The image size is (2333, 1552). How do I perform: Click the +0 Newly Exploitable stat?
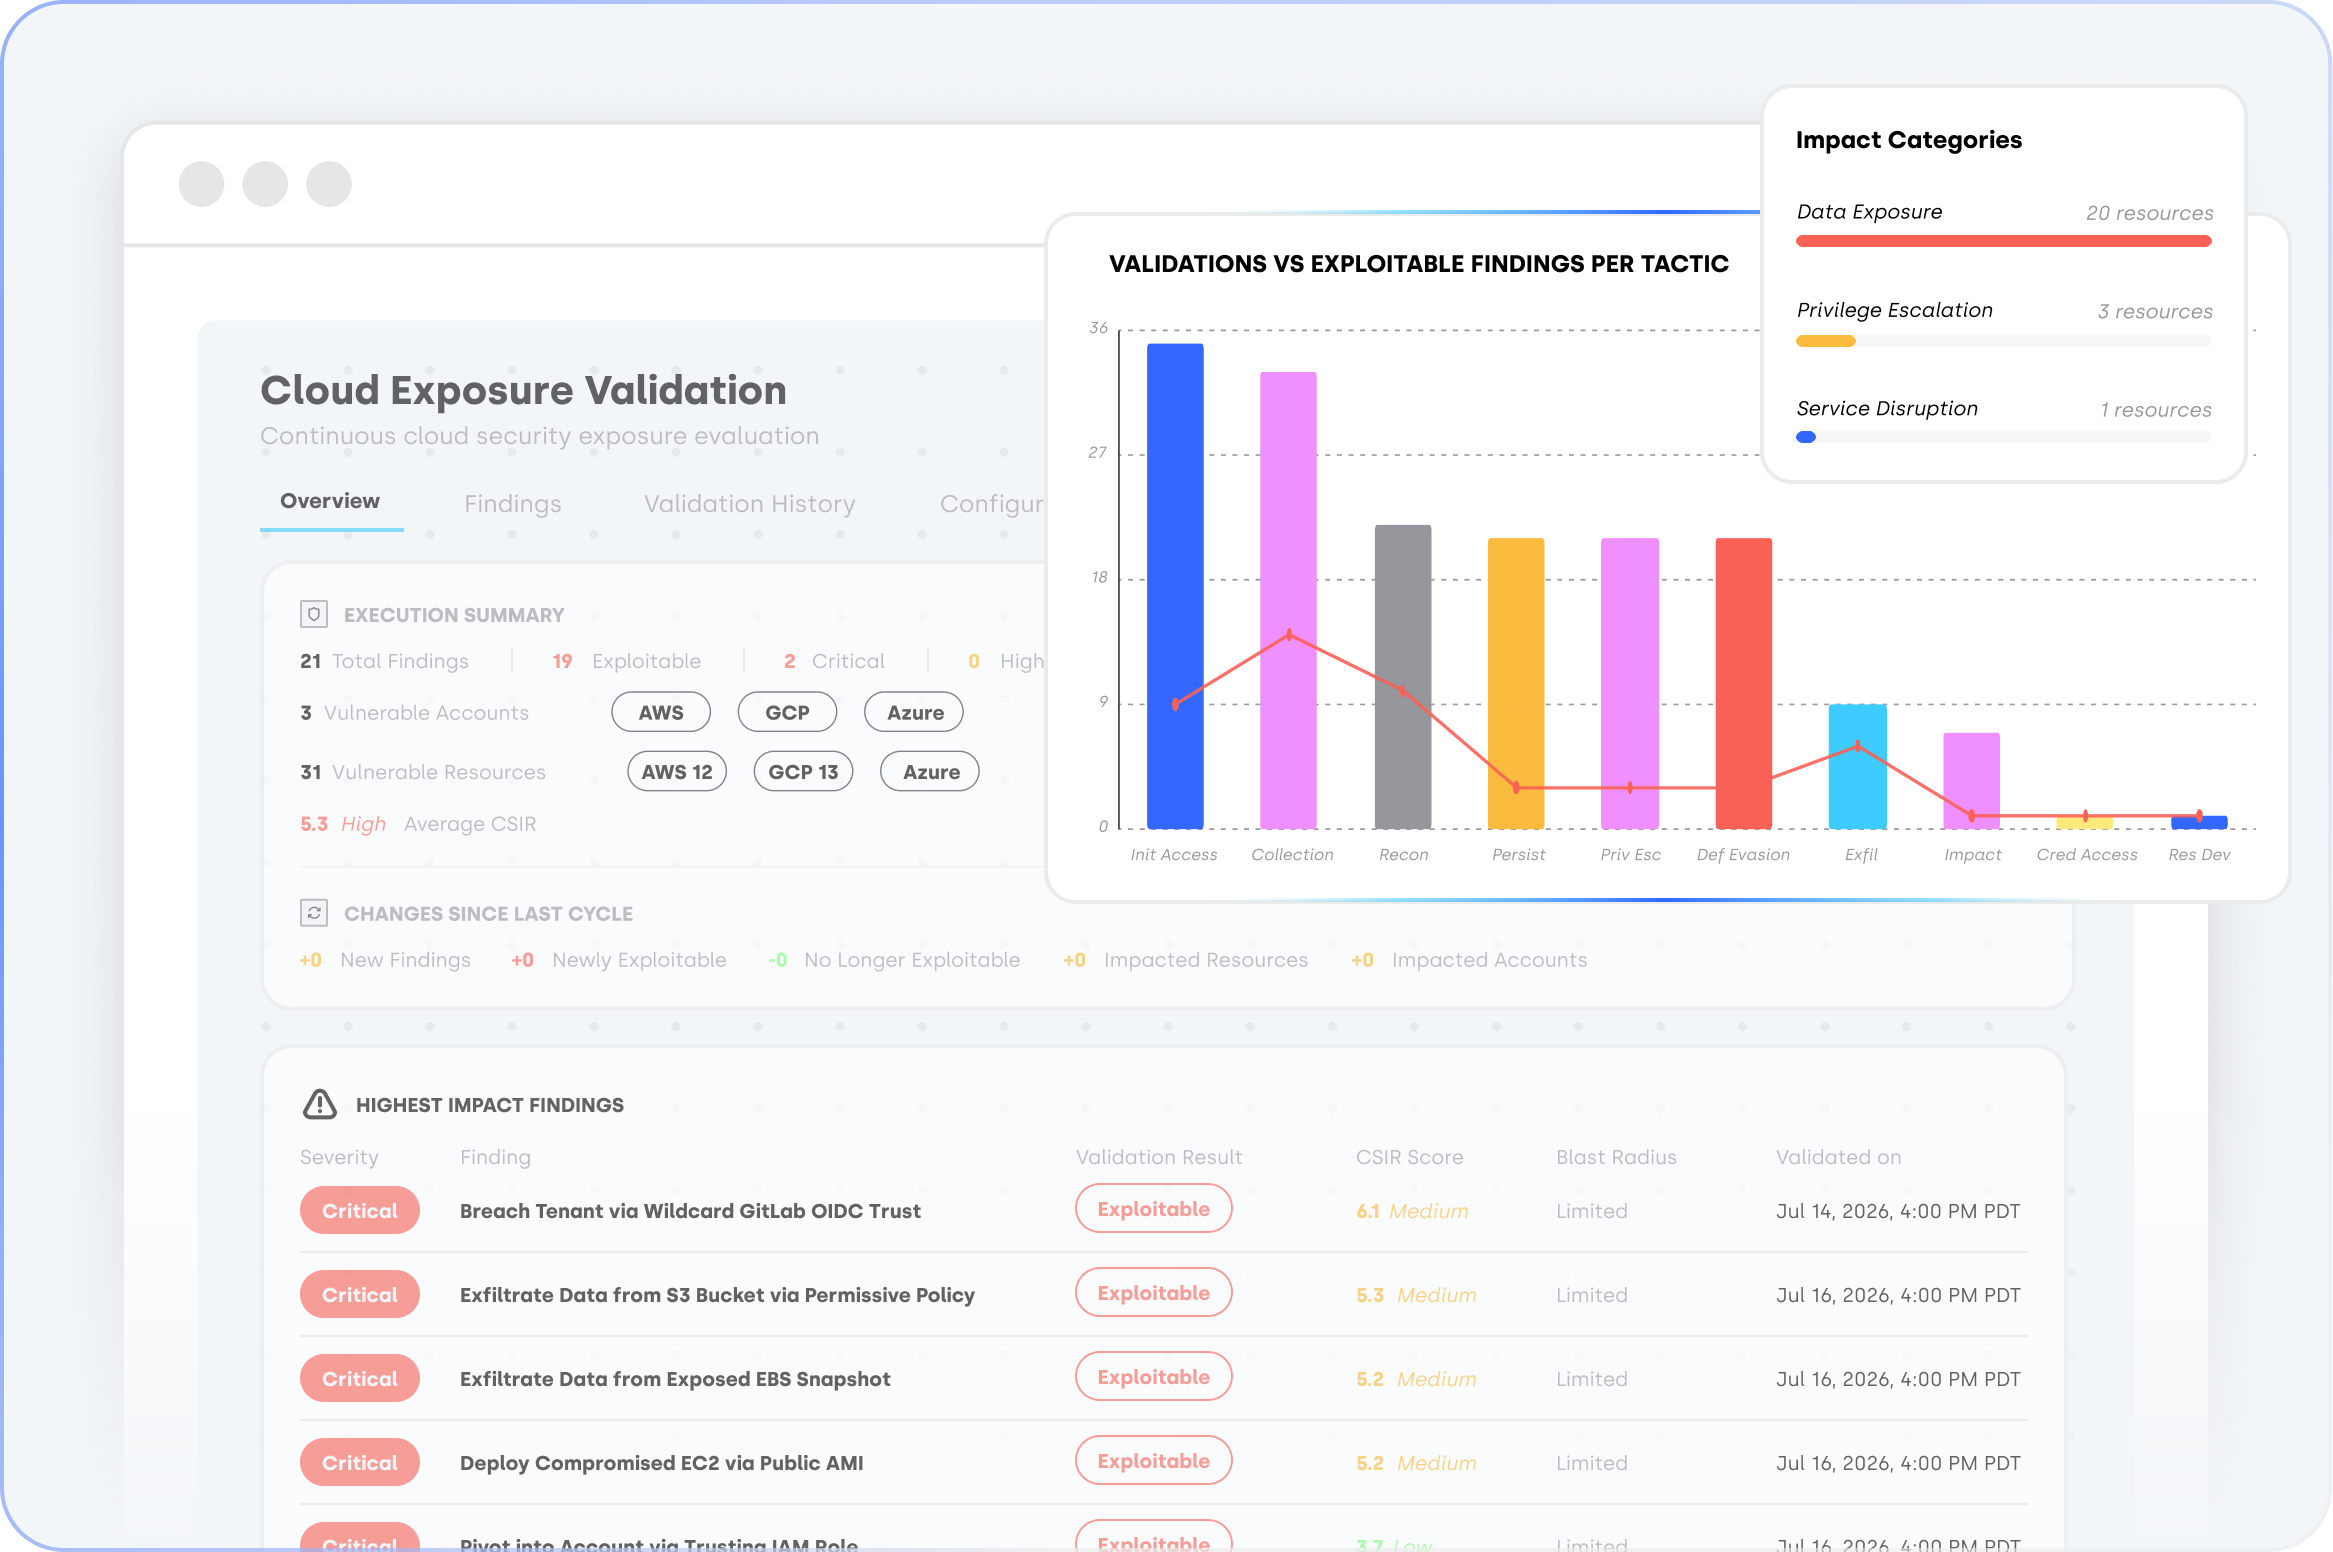coord(619,960)
